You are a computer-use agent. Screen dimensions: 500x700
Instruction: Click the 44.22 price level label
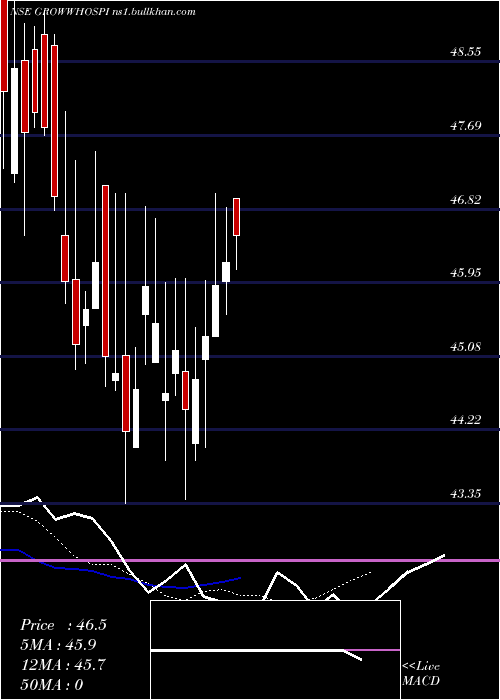coord(466,420)
